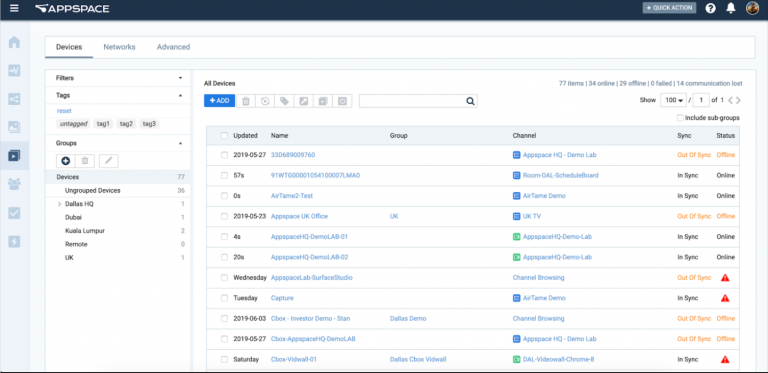Expand the Dallas HQ group tree

60,204
